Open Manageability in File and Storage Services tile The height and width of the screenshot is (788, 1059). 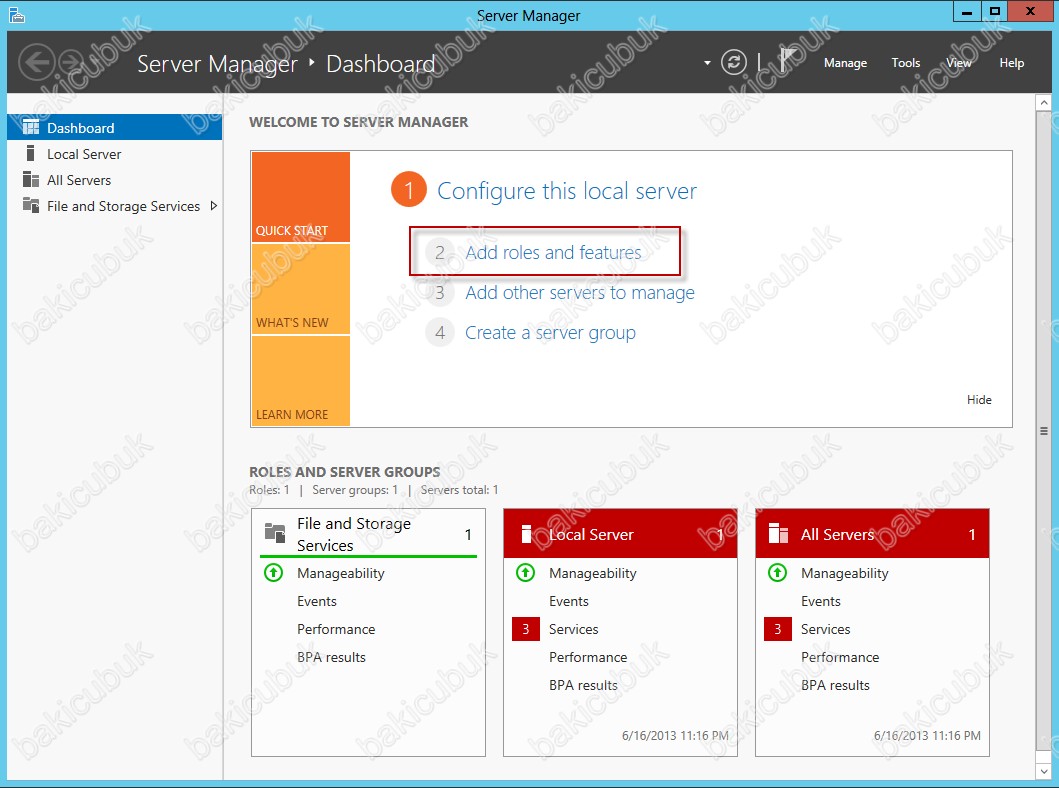[x=340, y=573]
